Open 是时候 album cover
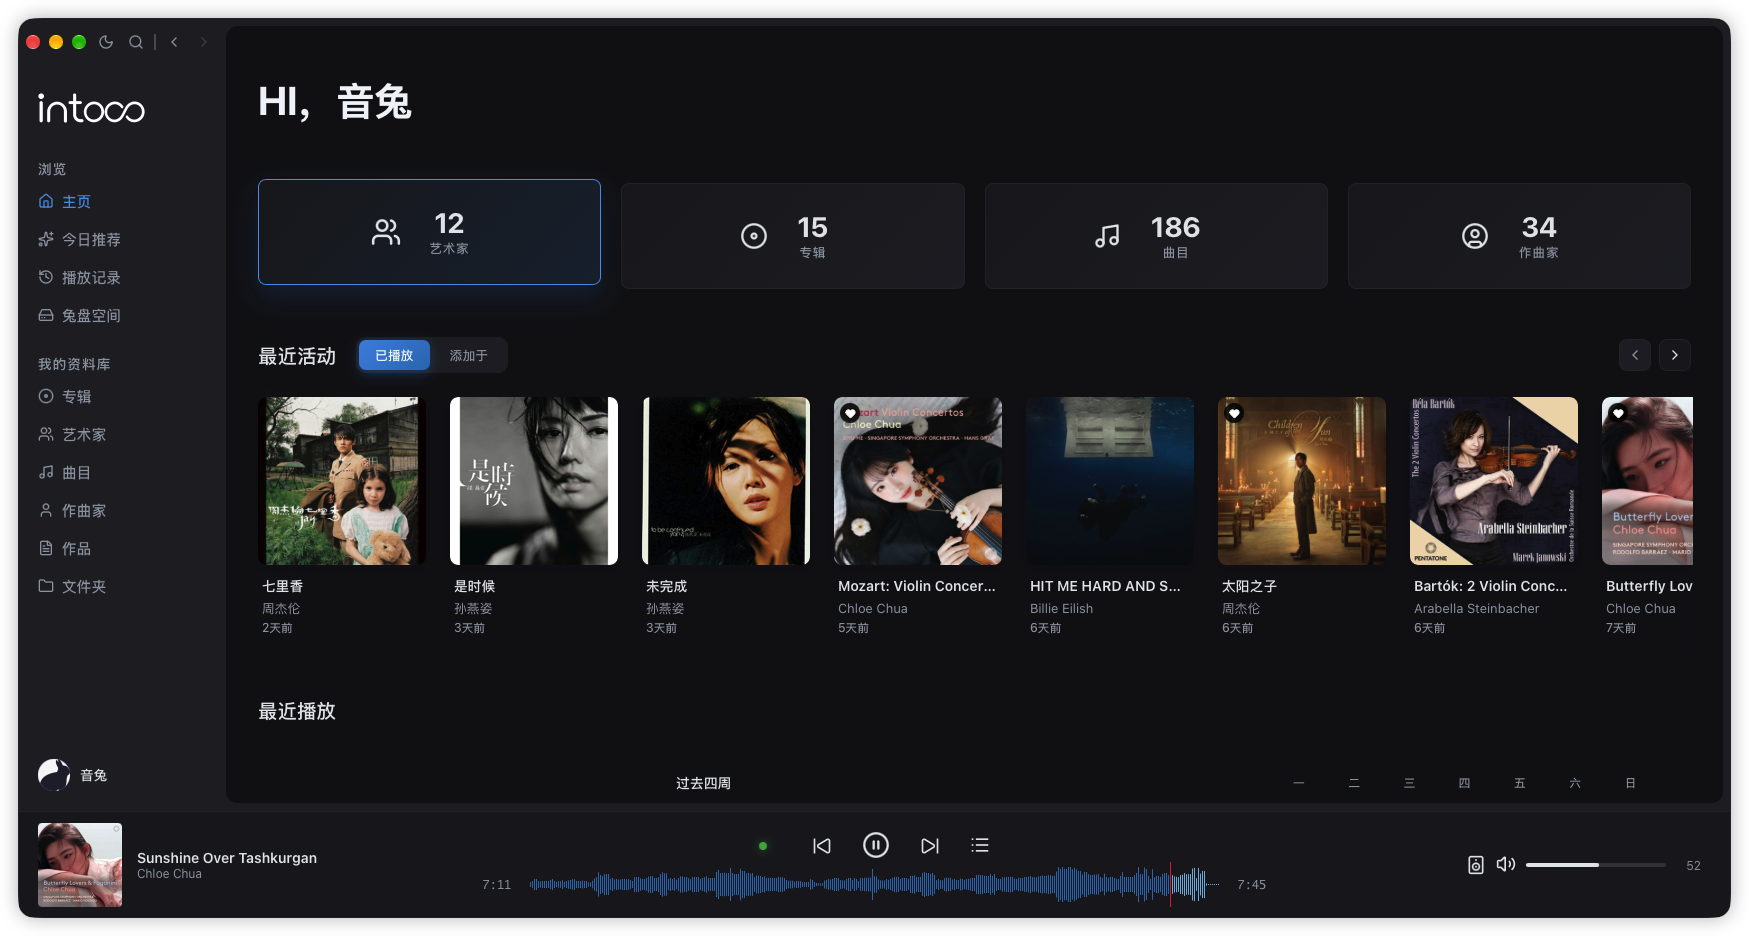This screenshot has height=936, width=1749. [x=534, y=481]
